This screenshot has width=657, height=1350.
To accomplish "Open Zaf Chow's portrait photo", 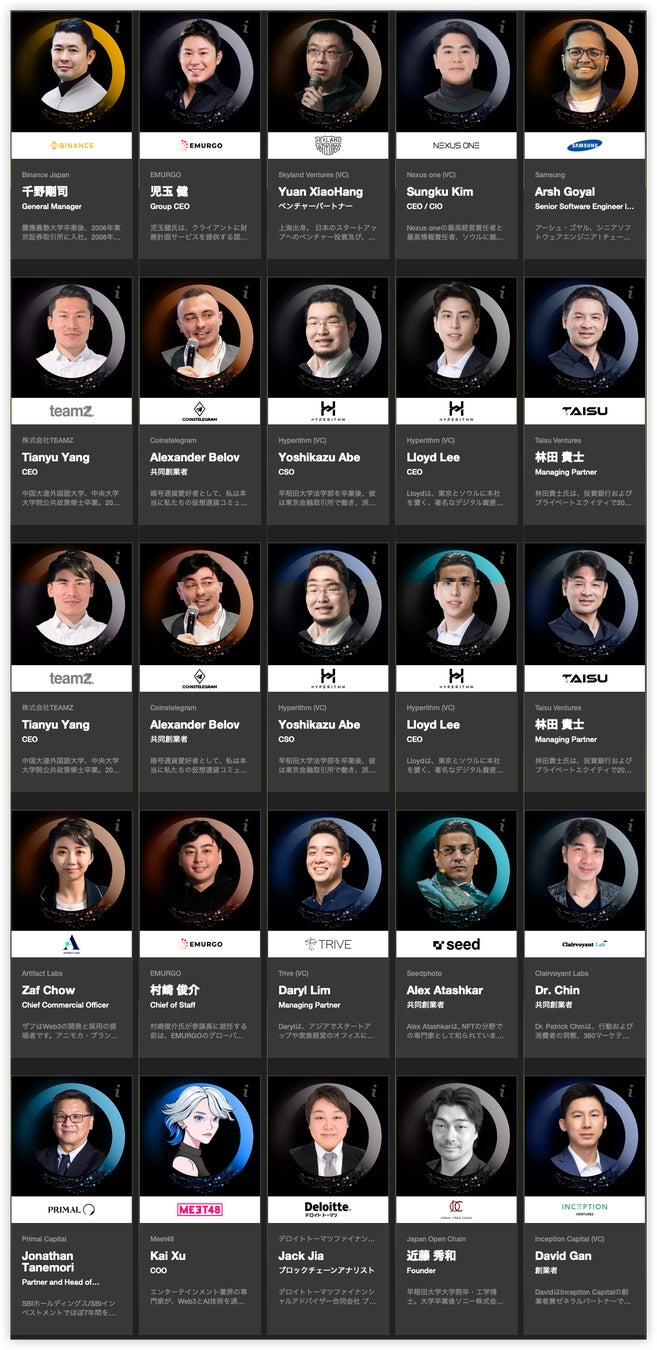I will [72, 870].
